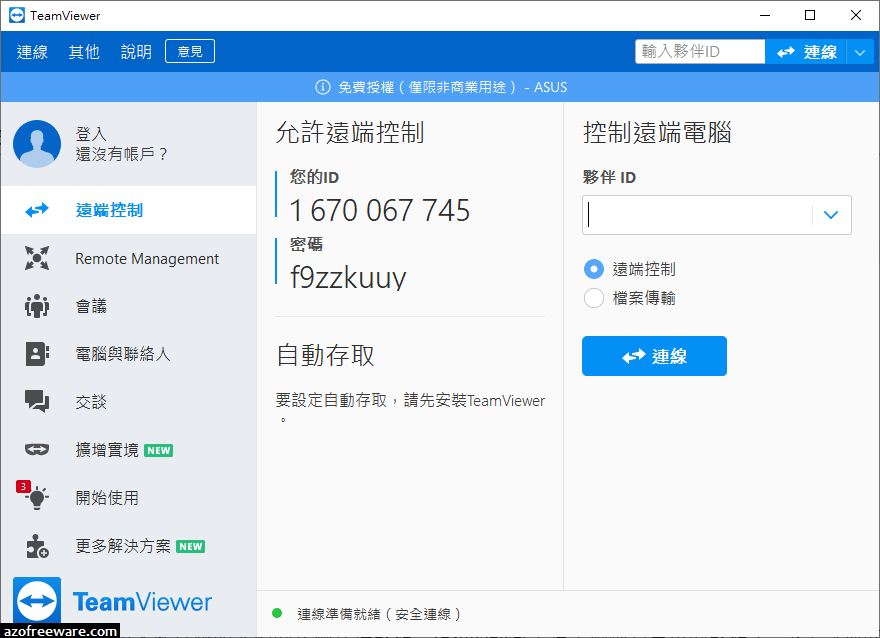Click NEW badge beside 擴增實境
880x638 pixels.
159,451
